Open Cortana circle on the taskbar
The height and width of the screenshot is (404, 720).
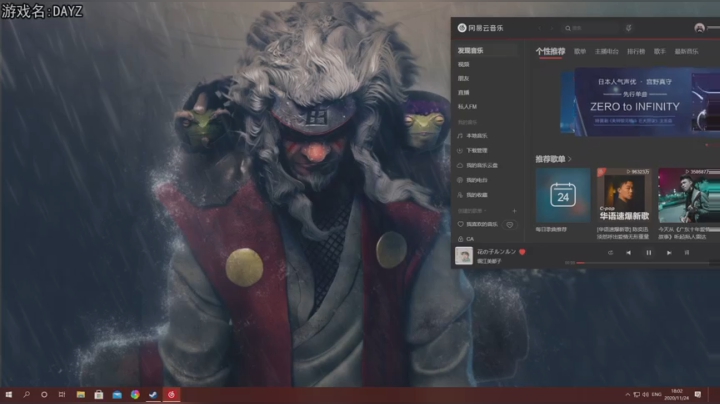point(44,395)
